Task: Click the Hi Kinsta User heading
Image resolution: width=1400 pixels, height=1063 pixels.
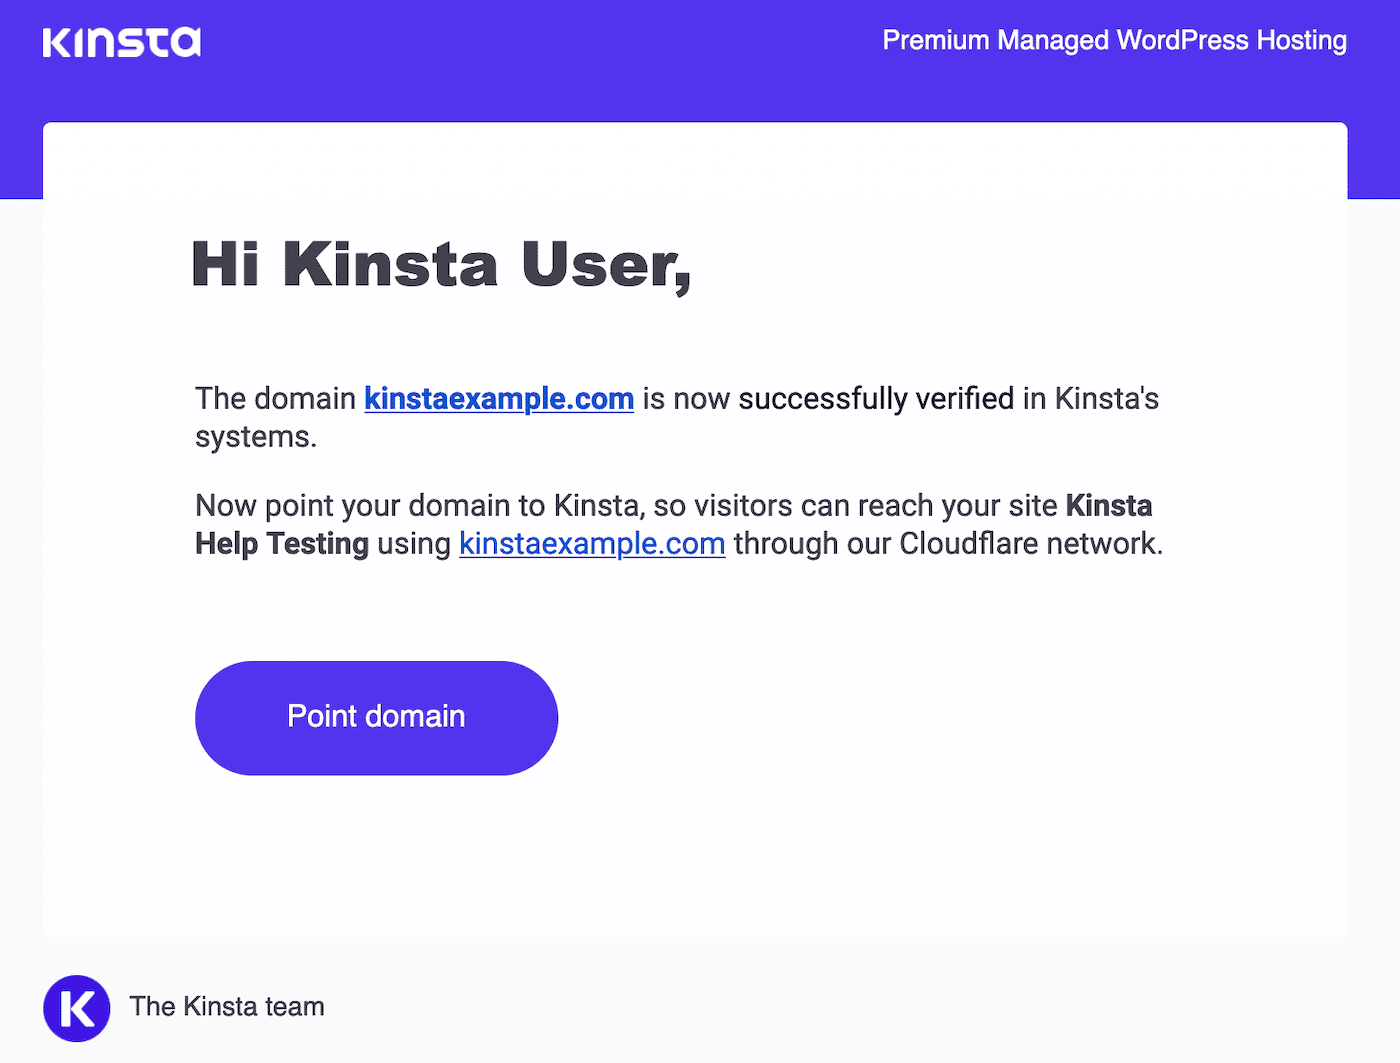Action: [441, 265]
